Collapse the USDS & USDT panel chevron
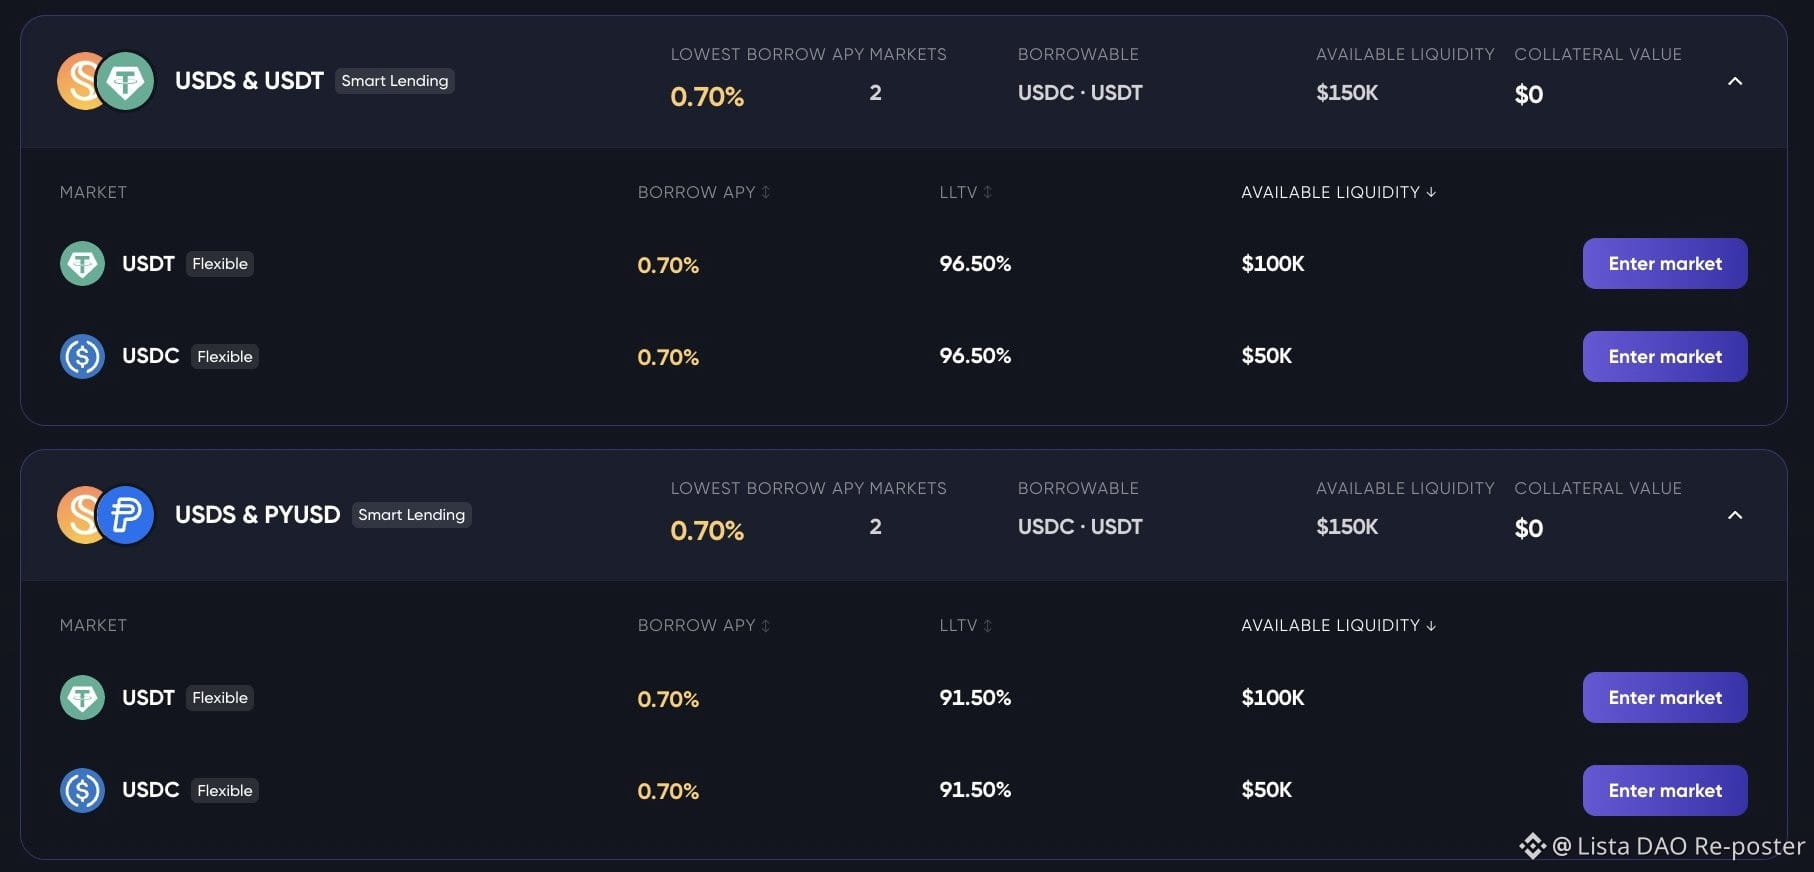Image resolution: width=1814 pixels, height=872 pixels. tap(1735, 81)
